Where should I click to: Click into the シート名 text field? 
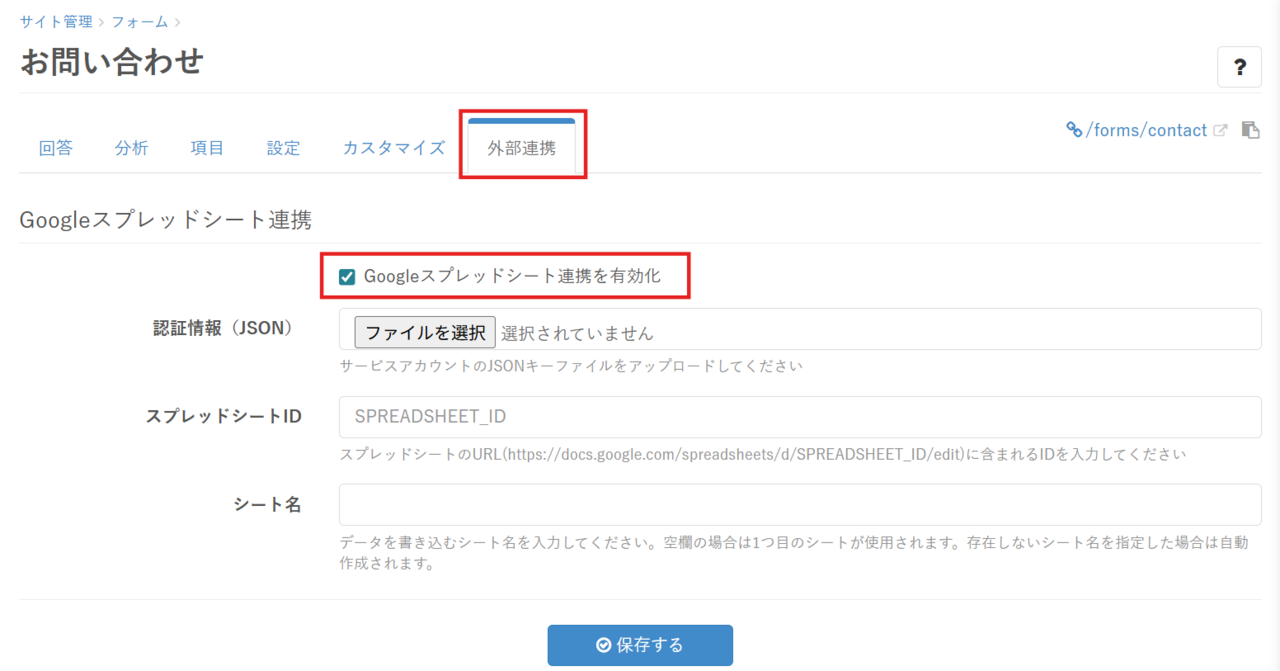[x=800, y=505]
